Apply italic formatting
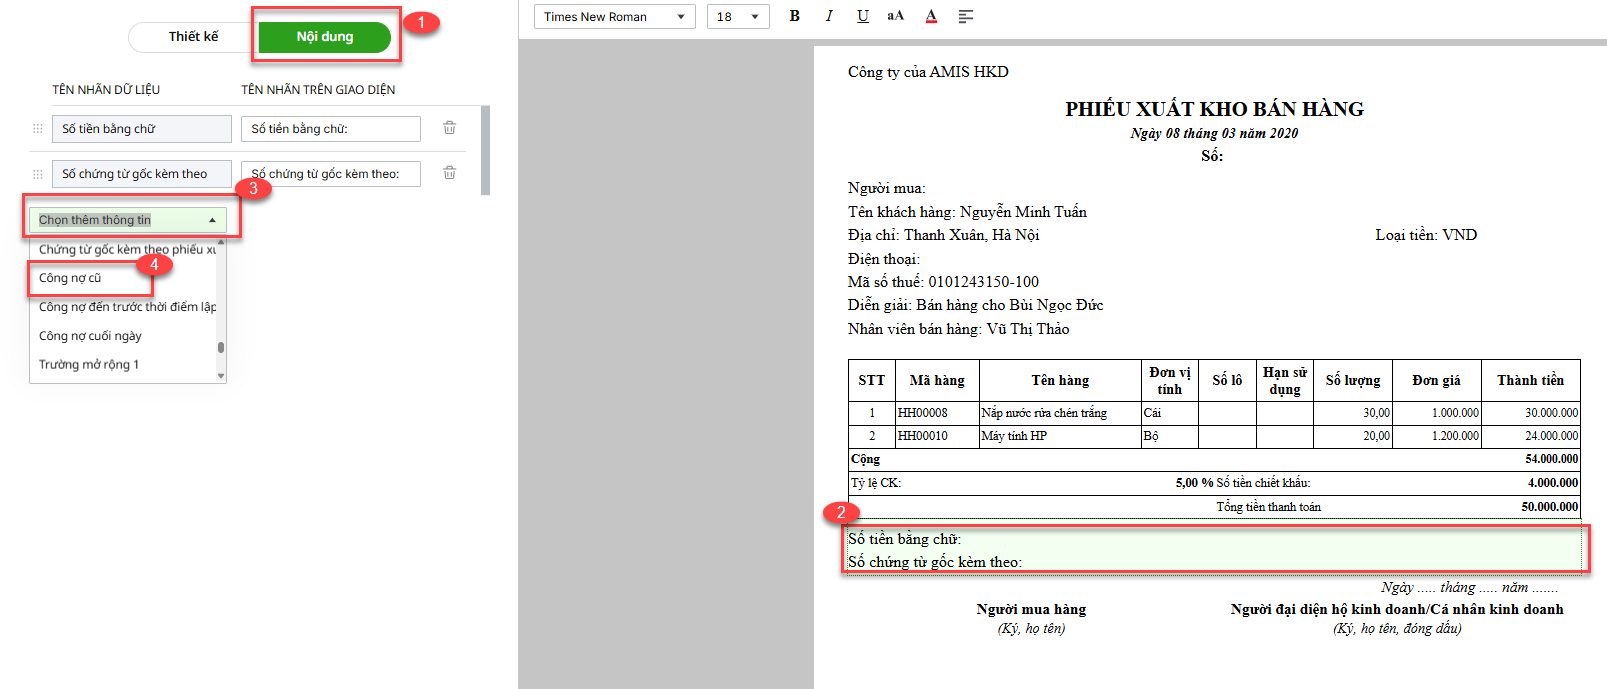The width and height of the screenshot is (1607, 689). [x=829, y=16]
